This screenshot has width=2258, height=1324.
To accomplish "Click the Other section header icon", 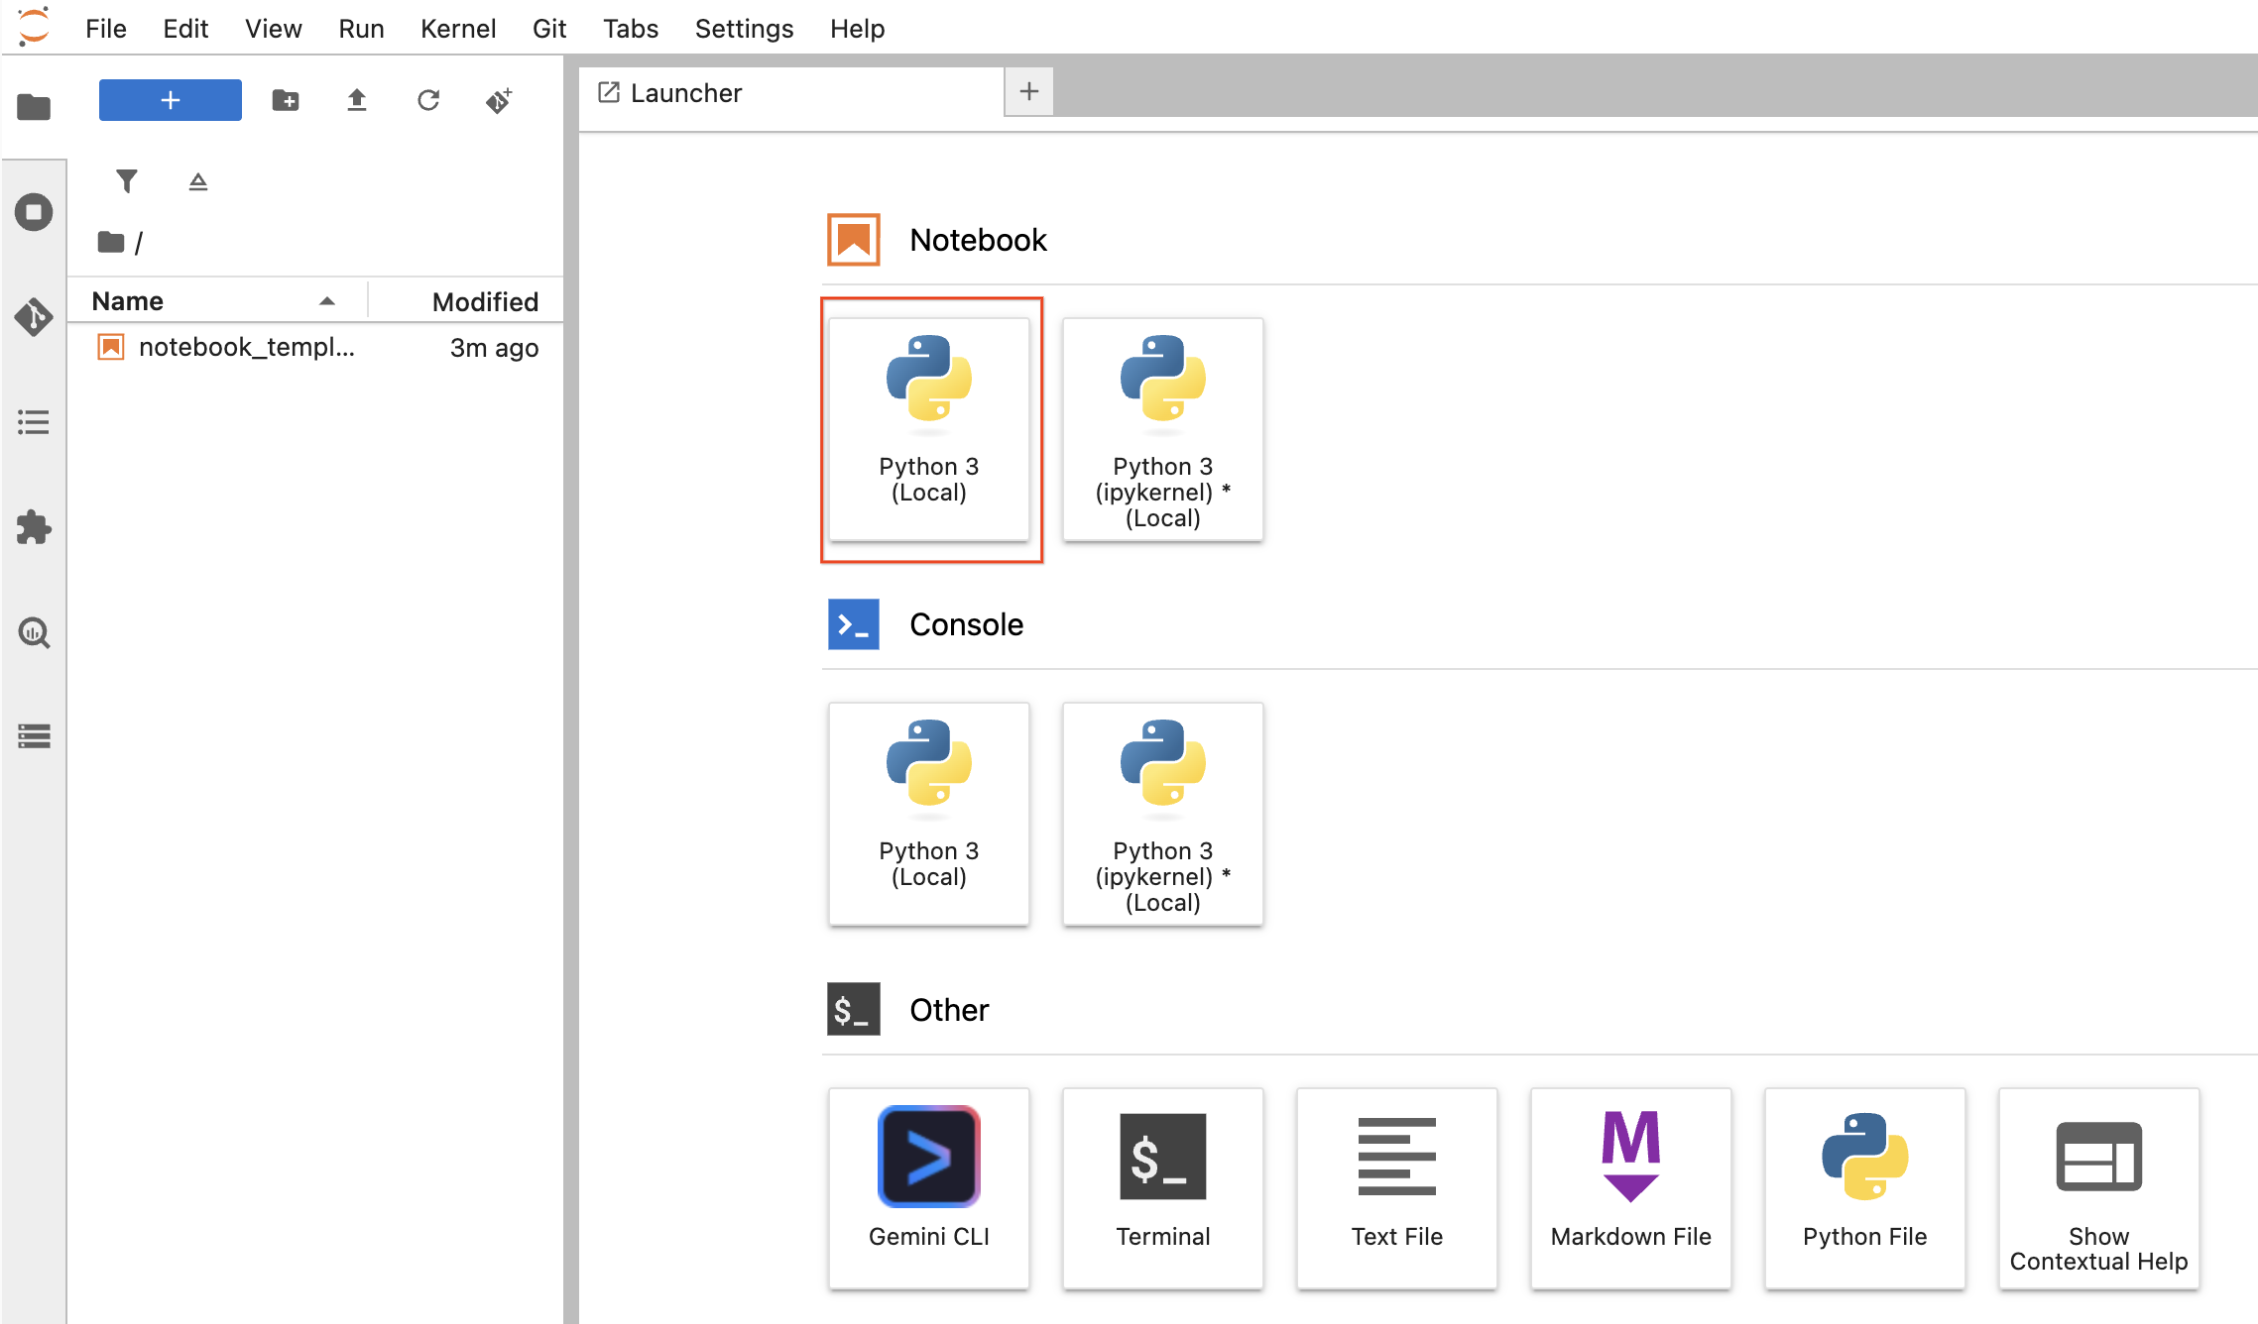I will 853,1009.
